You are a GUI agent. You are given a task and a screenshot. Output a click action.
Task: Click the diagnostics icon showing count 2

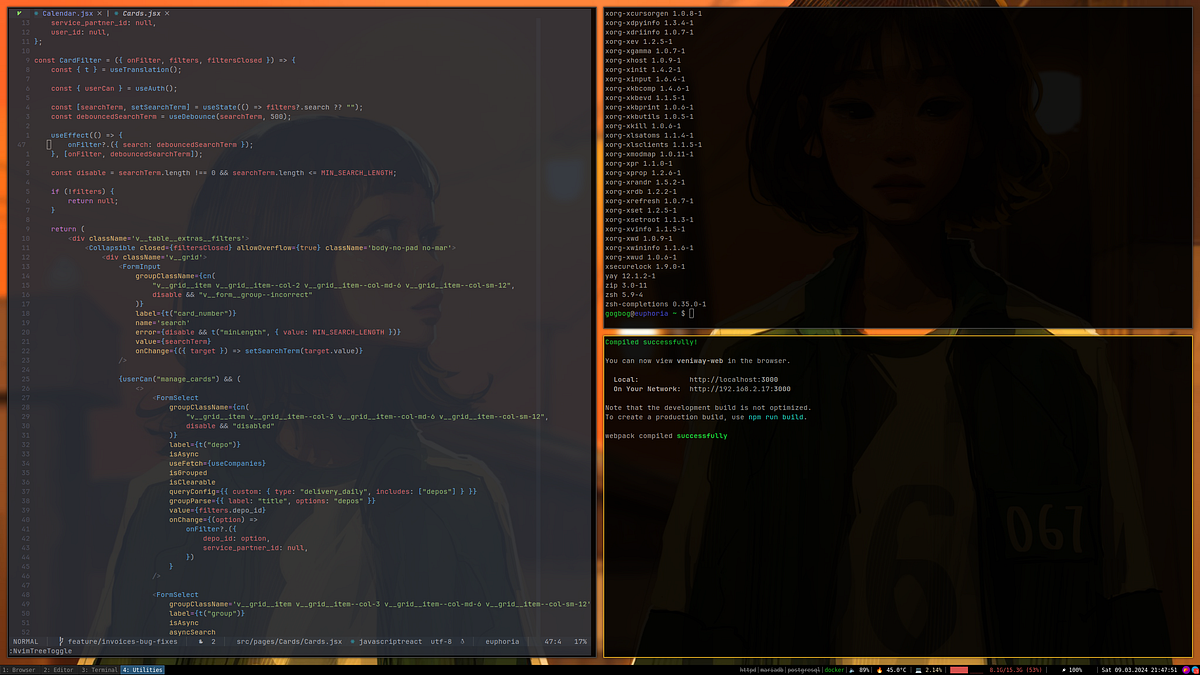click(200, 640)
